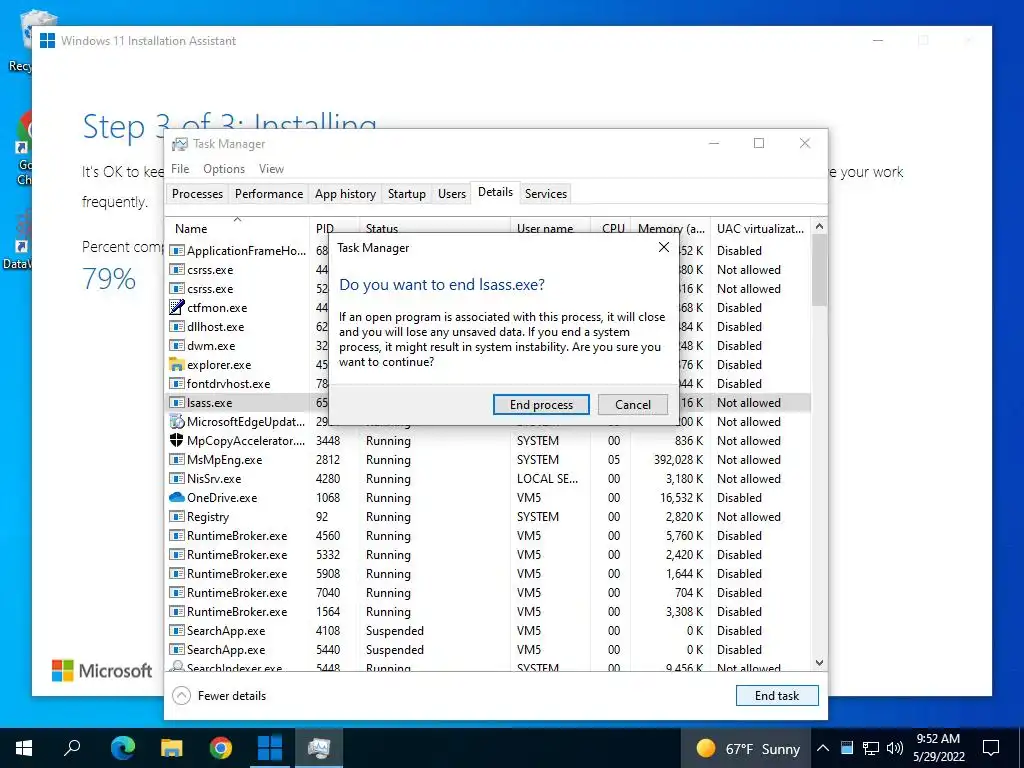Screen dimensions: 1024x768
Task: Click the dllhost.exe process icon
Action: click(x=176, y=327)
